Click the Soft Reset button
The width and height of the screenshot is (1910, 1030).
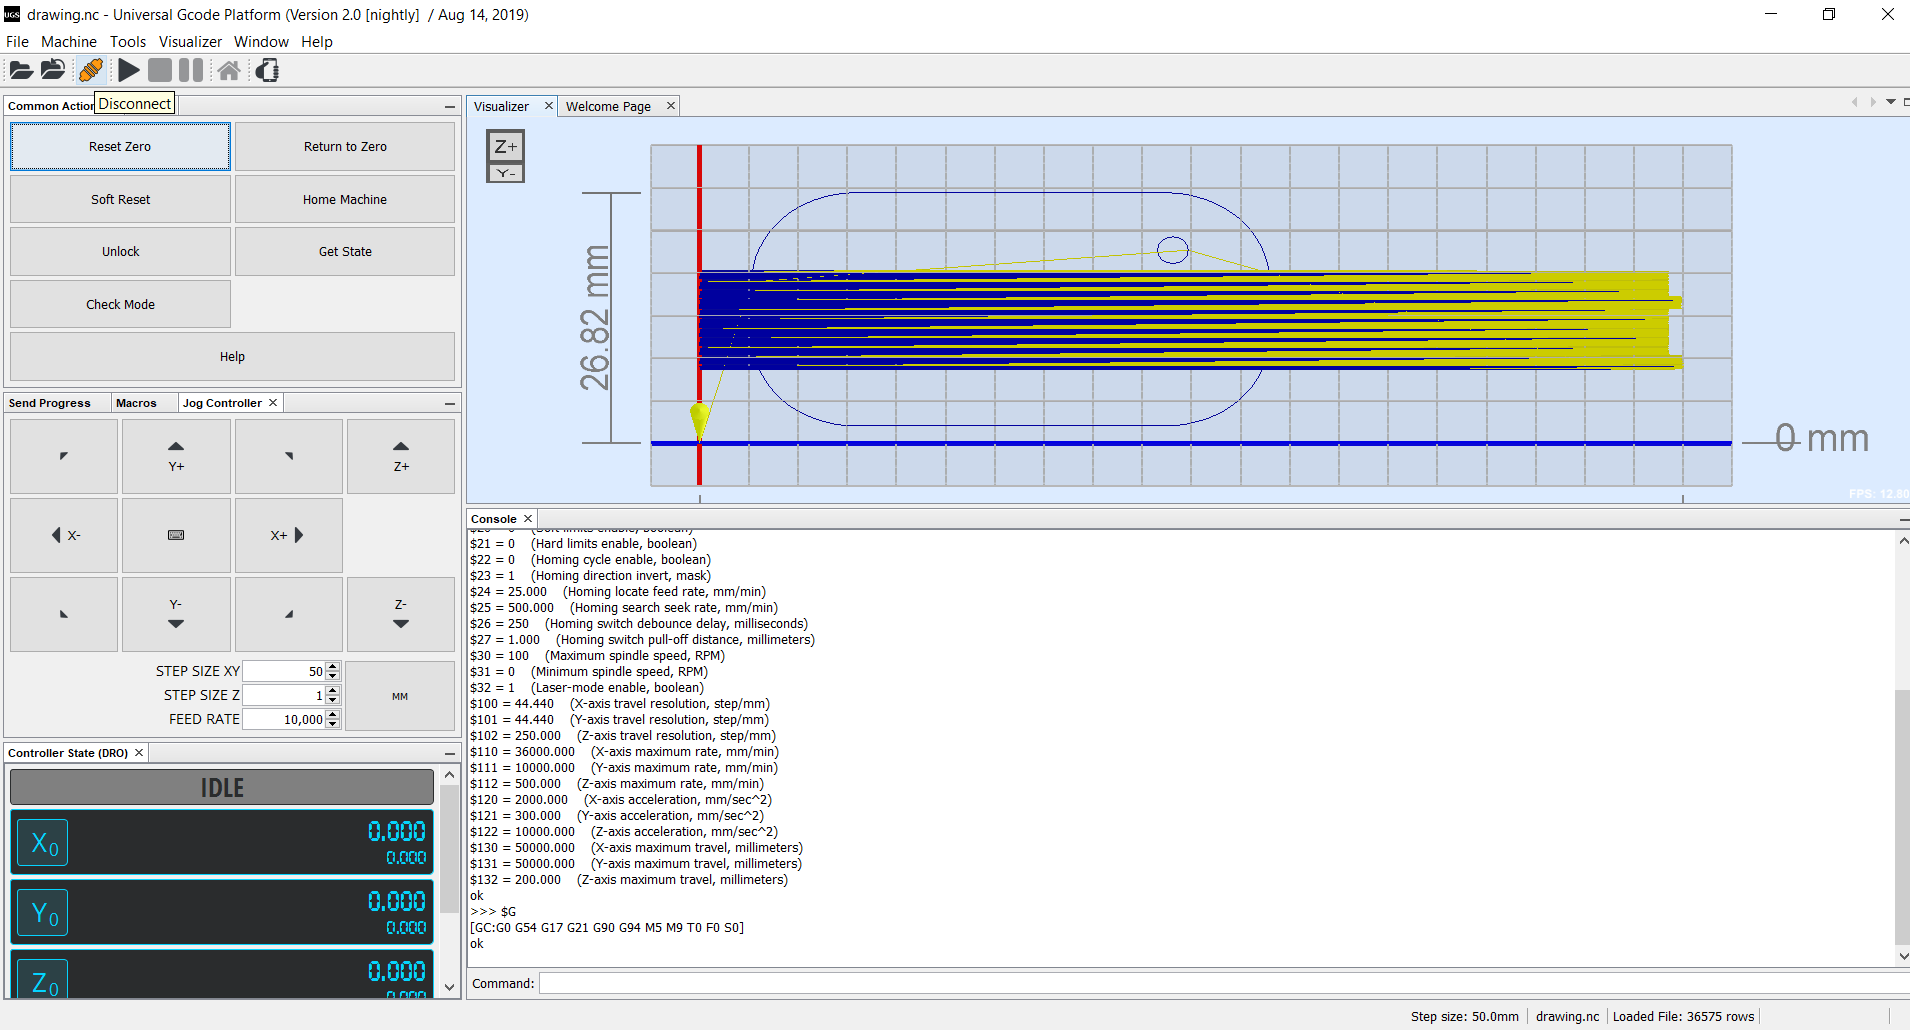coord(120,199)
